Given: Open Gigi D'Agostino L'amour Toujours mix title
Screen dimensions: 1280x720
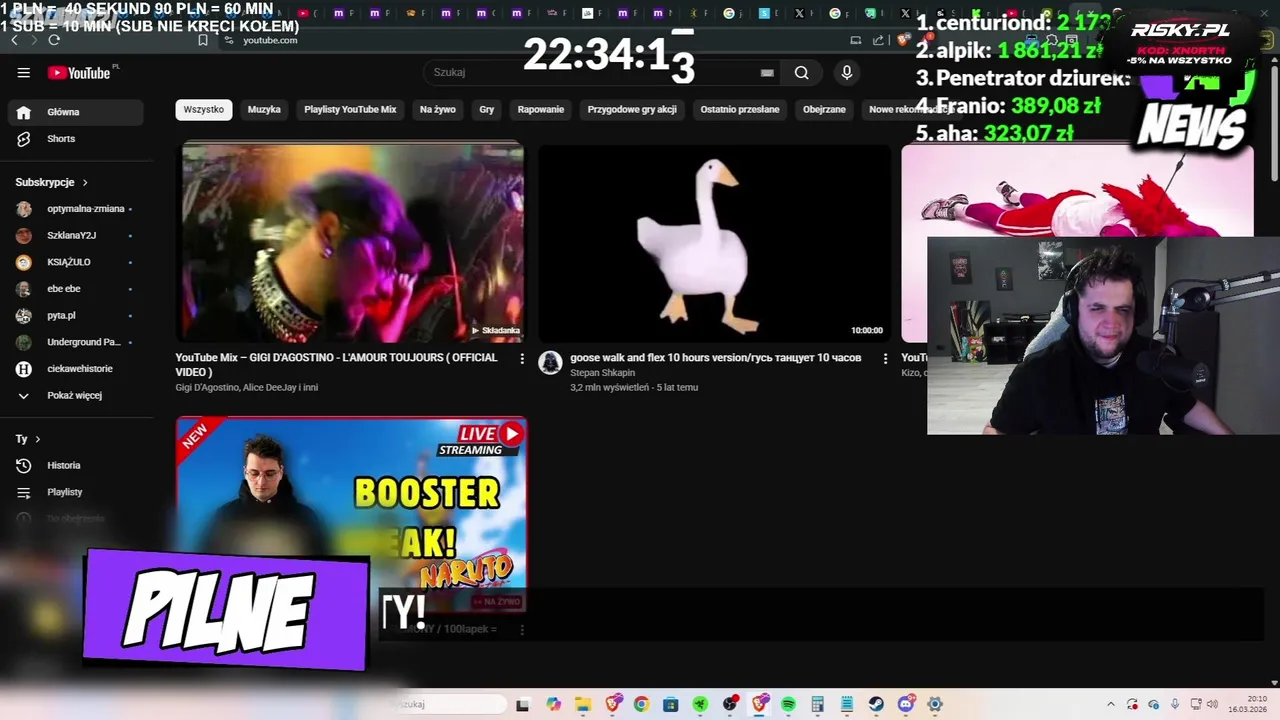Looking at the screenshot, I should click(336, 365).
